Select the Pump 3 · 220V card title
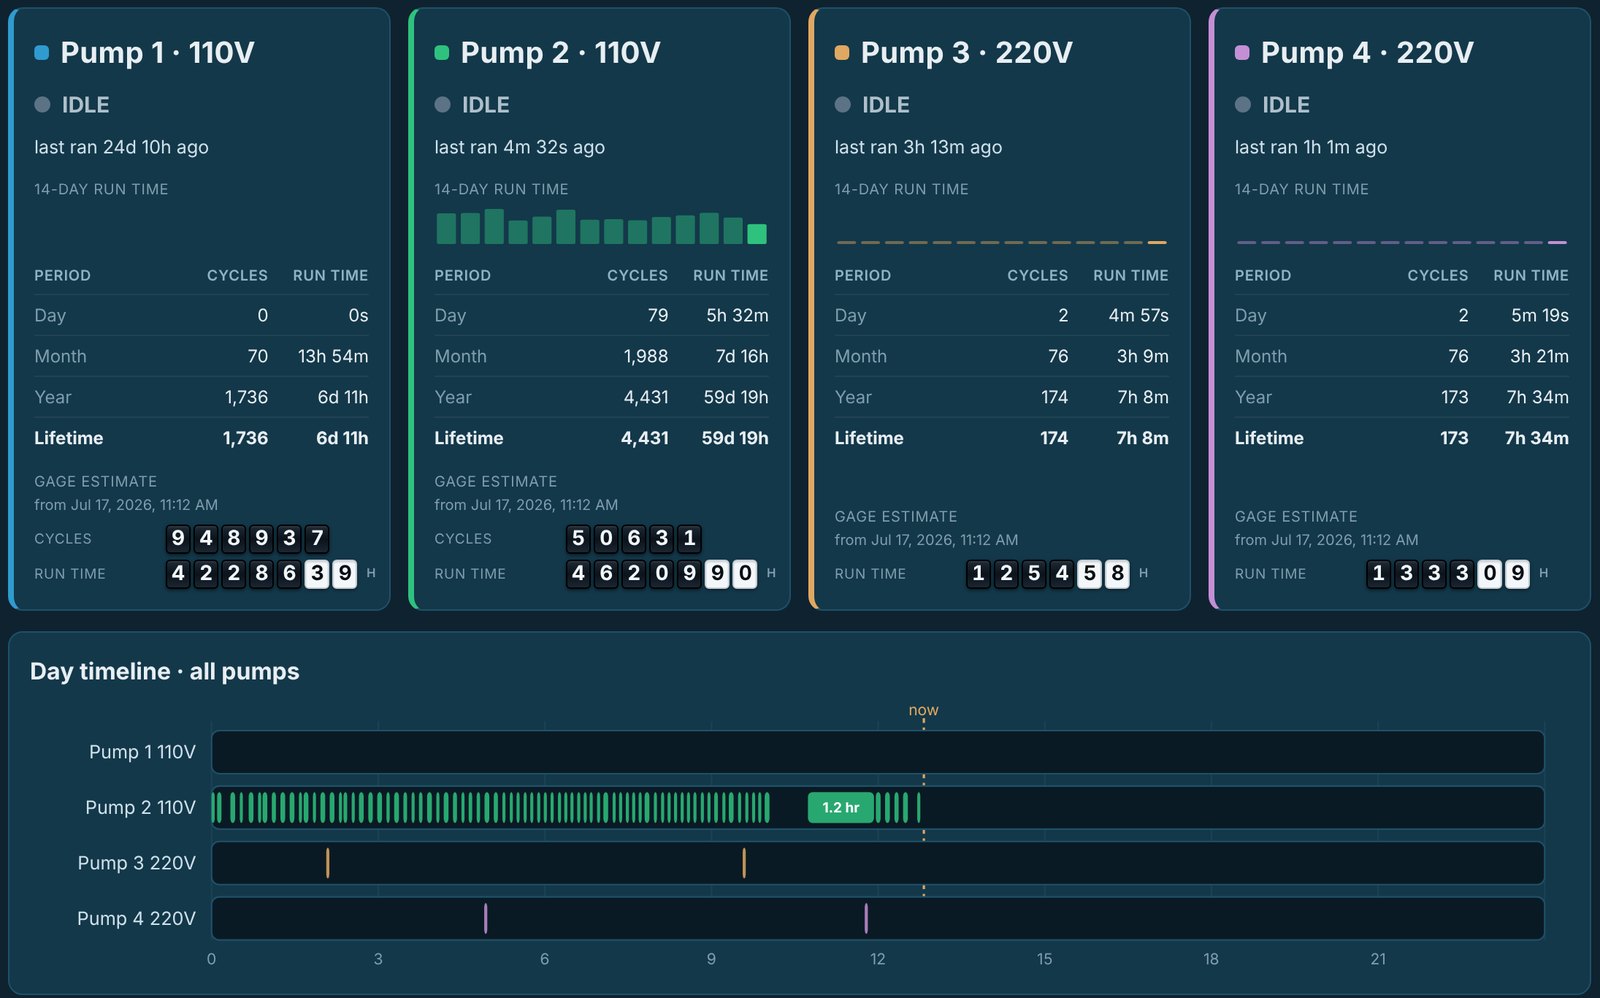This screenshot has height=998, width=1600. (966, 52)
